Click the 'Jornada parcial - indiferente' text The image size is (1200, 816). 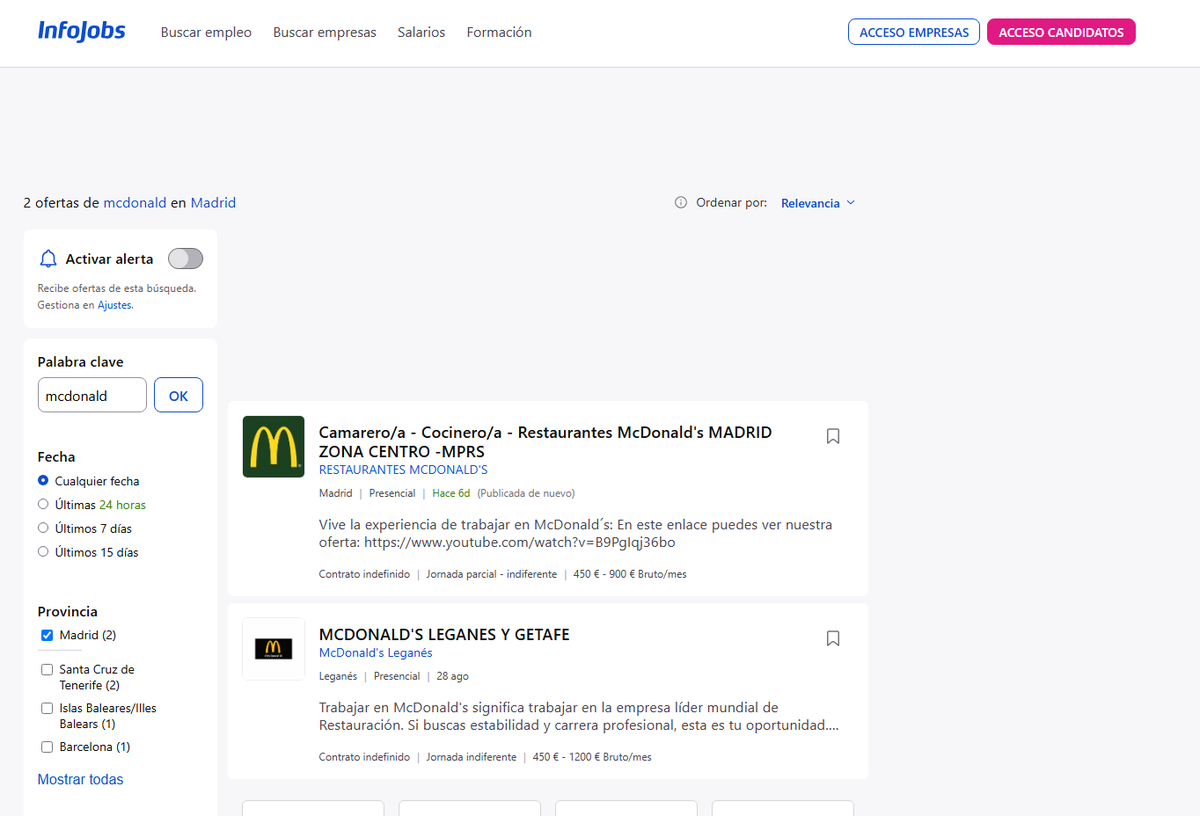click(491, 575)
